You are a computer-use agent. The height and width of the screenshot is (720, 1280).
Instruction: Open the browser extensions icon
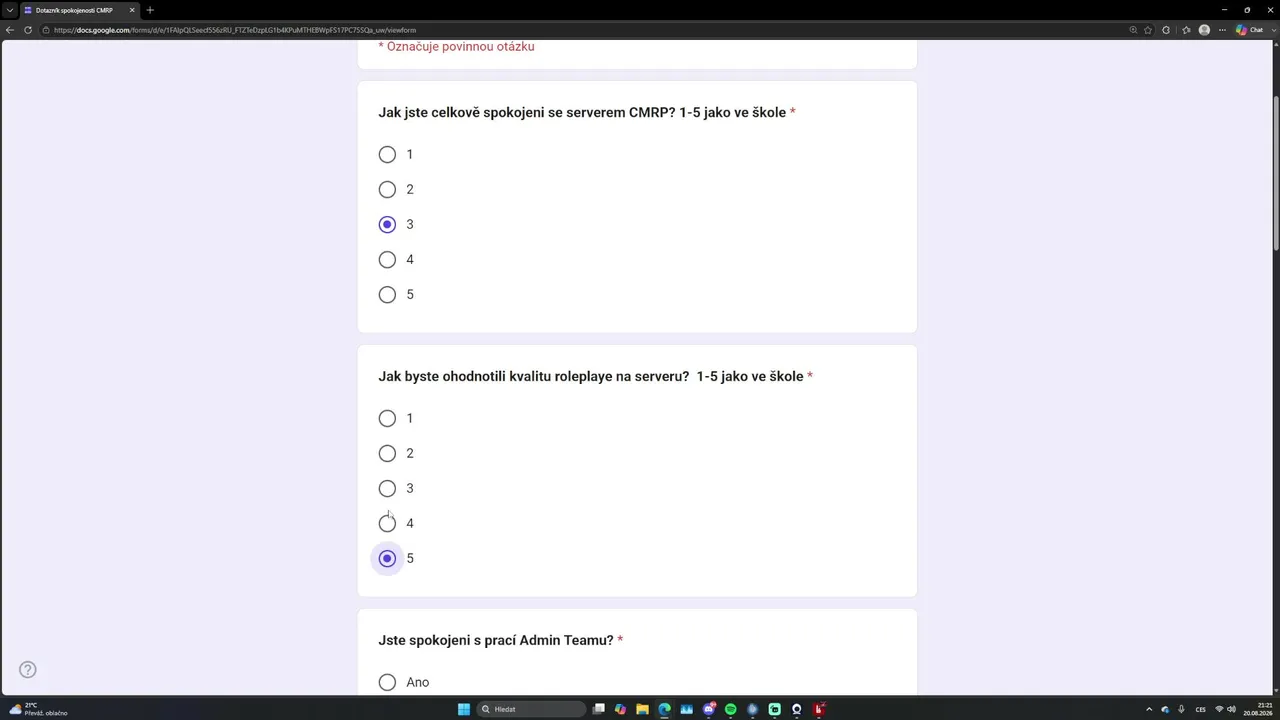1166,30
